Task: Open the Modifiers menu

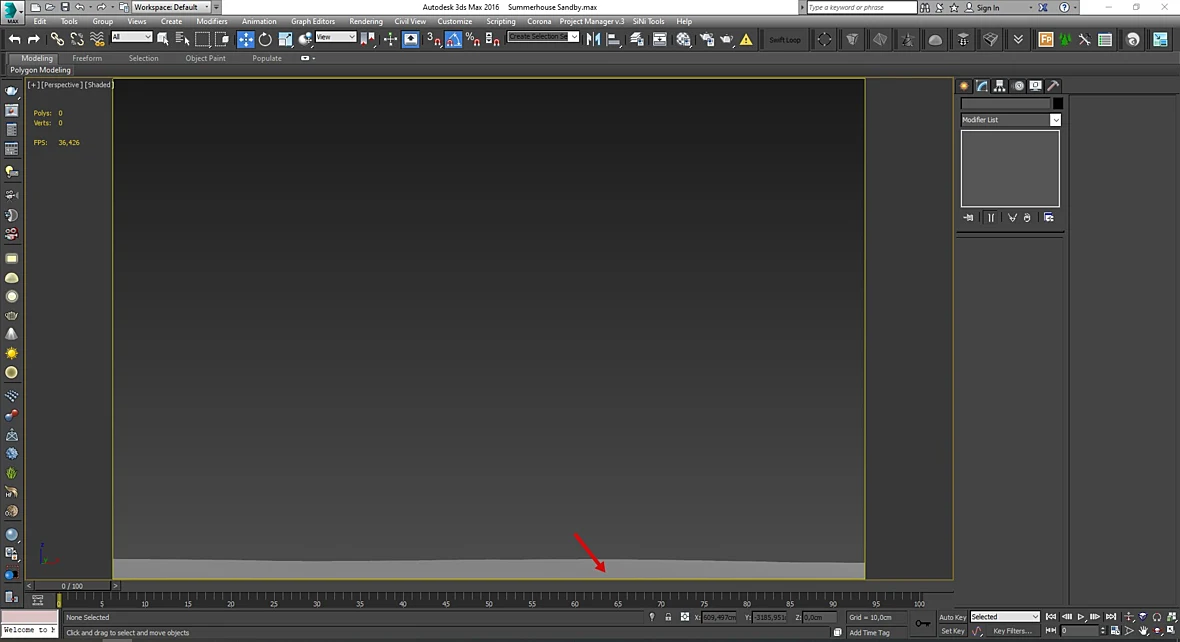Action: tap(211, 22)
